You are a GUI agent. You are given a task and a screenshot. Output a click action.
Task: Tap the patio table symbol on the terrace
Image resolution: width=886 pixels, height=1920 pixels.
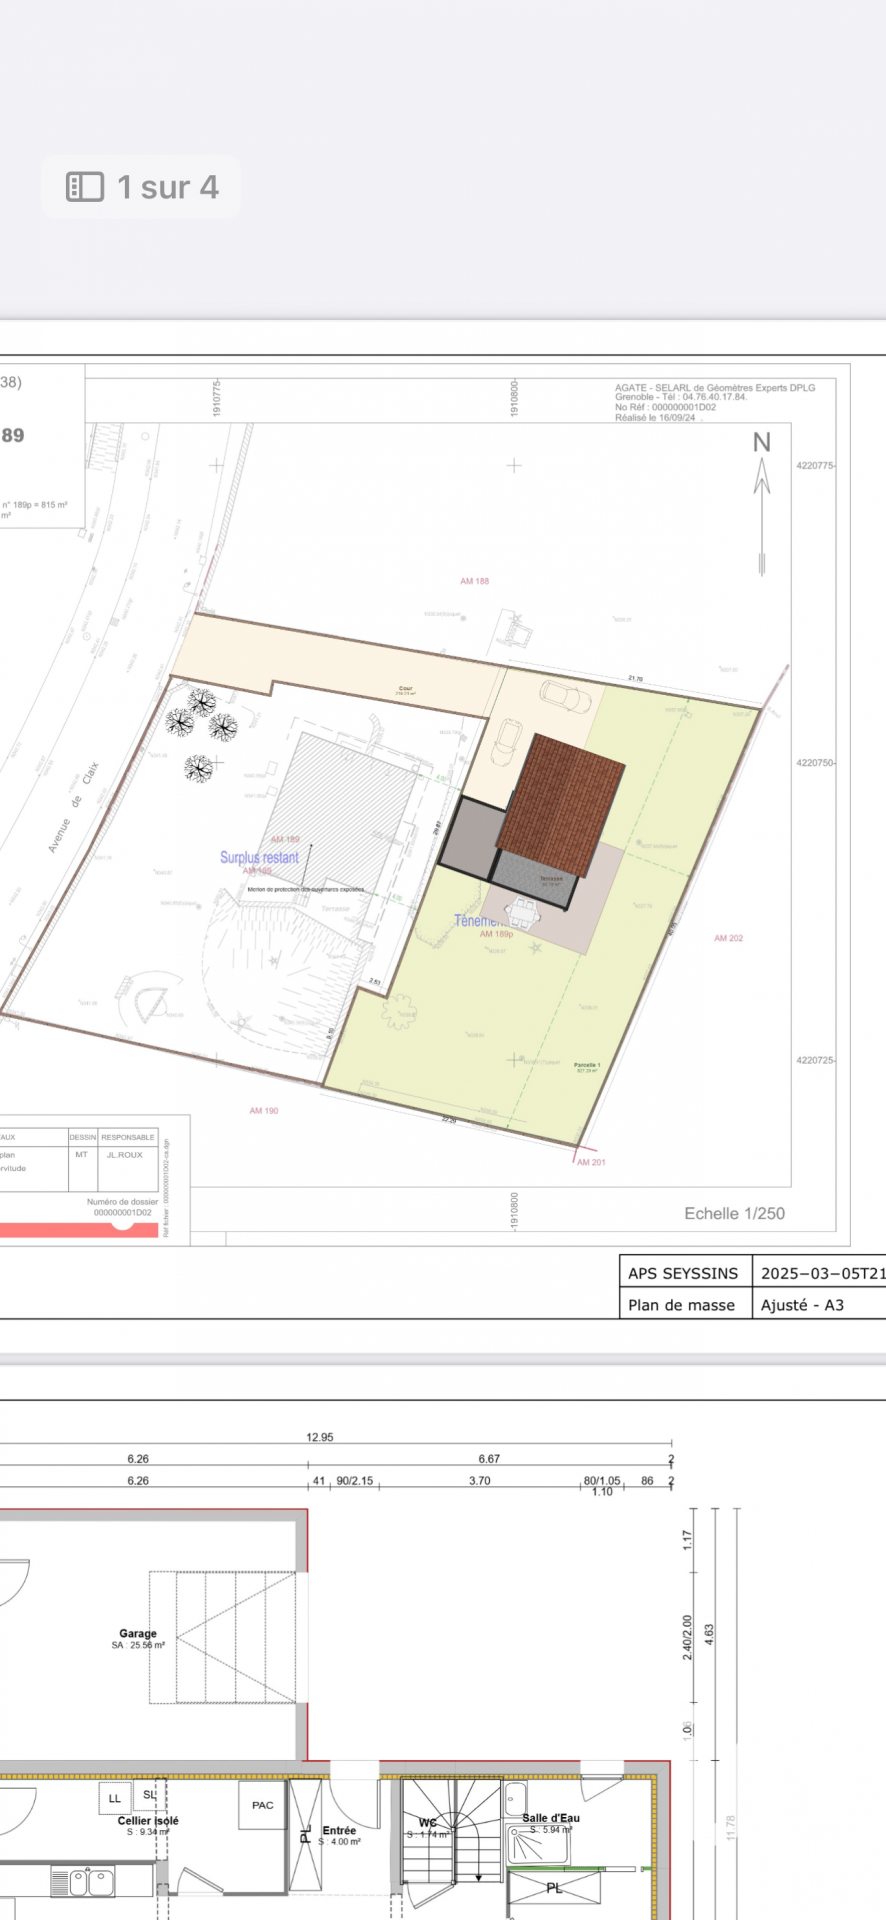[x=524, y=912]
